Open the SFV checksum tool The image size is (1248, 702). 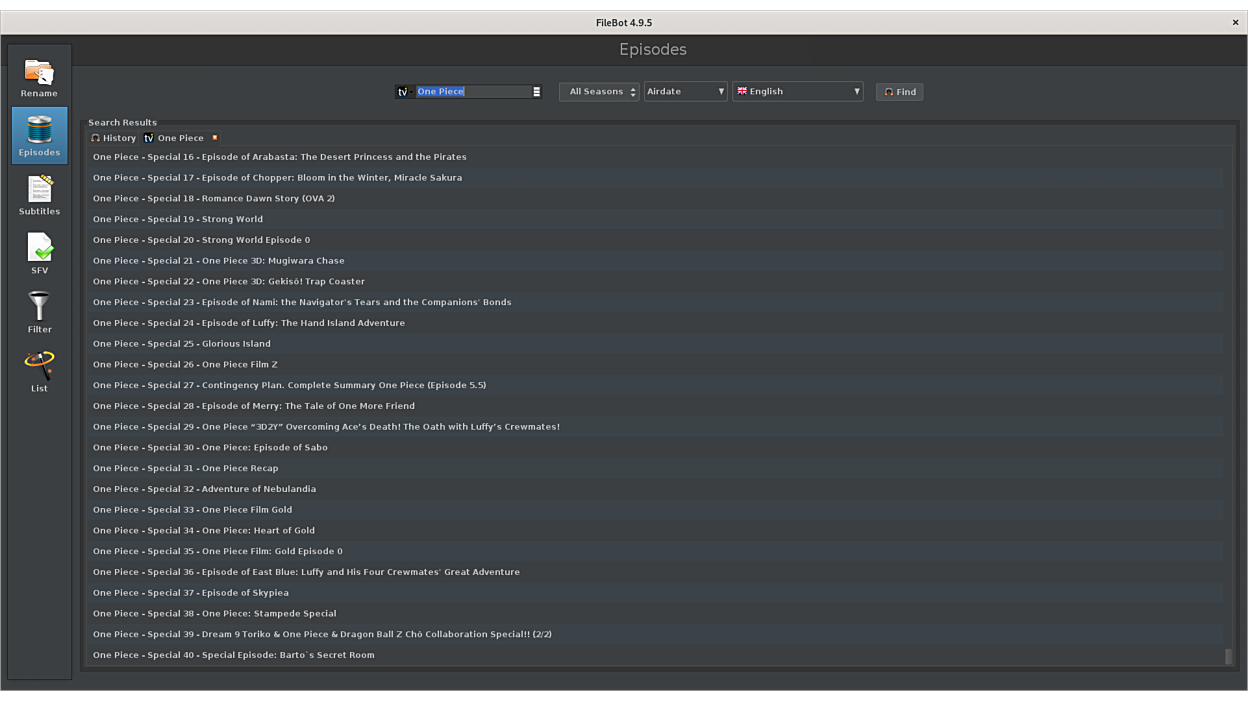pyautogui.click(x=39, y=252)
